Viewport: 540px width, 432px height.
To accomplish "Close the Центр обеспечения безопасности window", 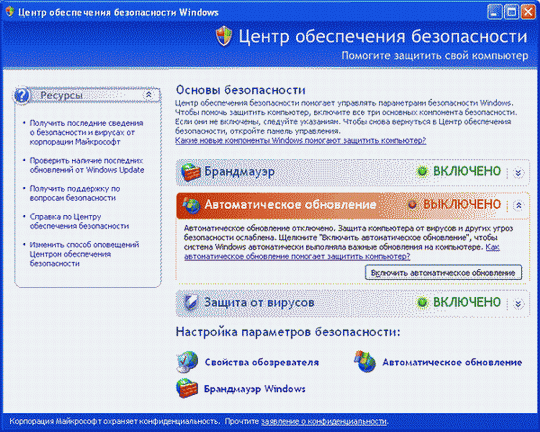I will click(528, 12).
